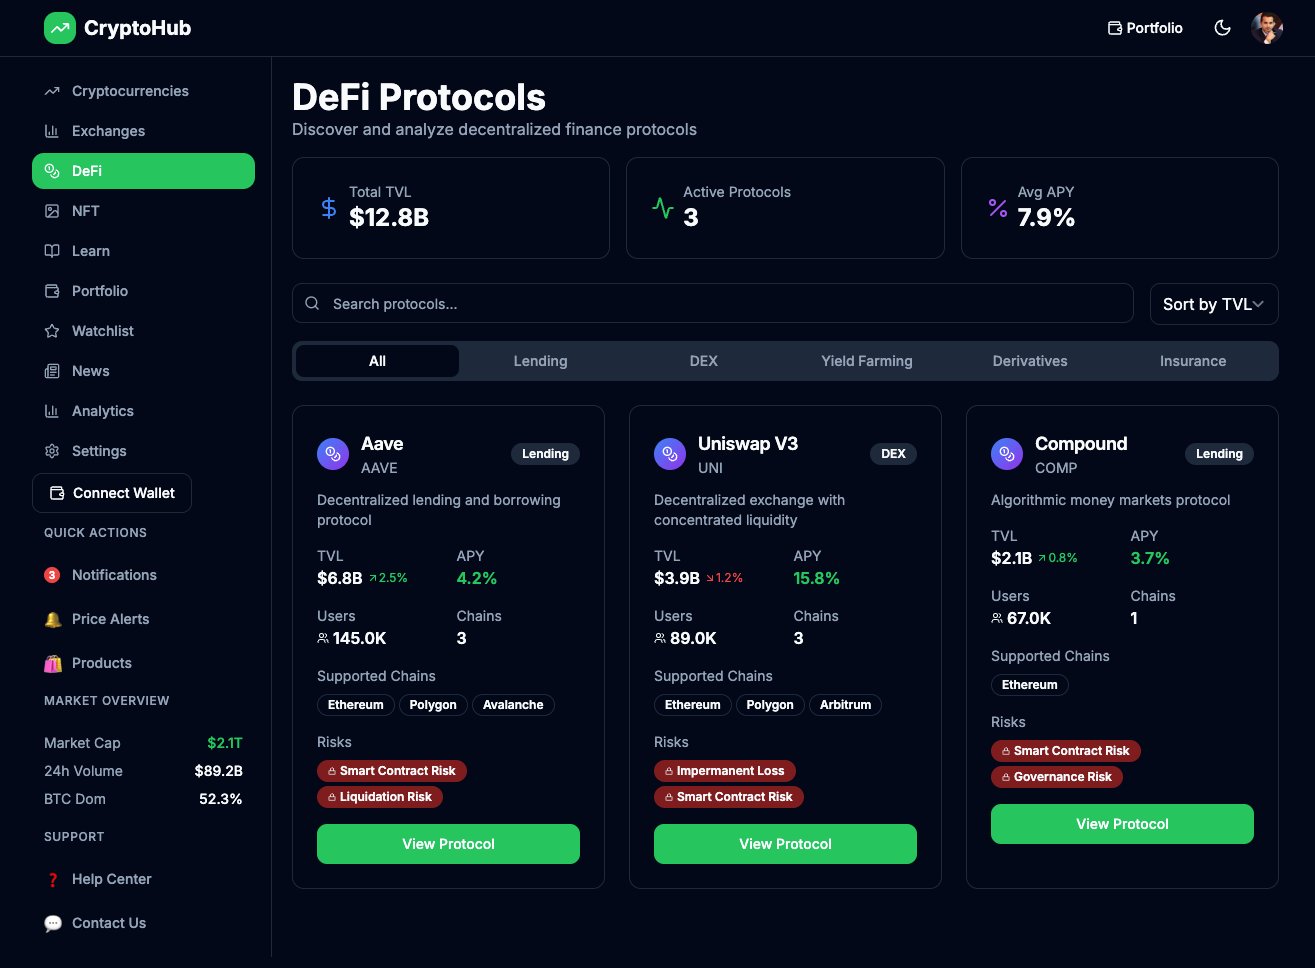Open the NFT sidebar section
1315x968 pixels.
pos(143,211)
